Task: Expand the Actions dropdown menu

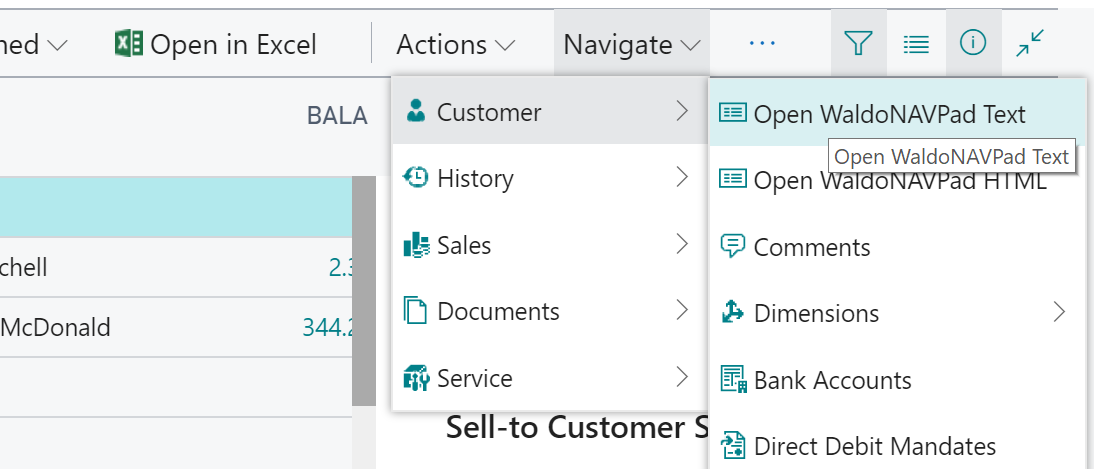Action: [456, 44]
